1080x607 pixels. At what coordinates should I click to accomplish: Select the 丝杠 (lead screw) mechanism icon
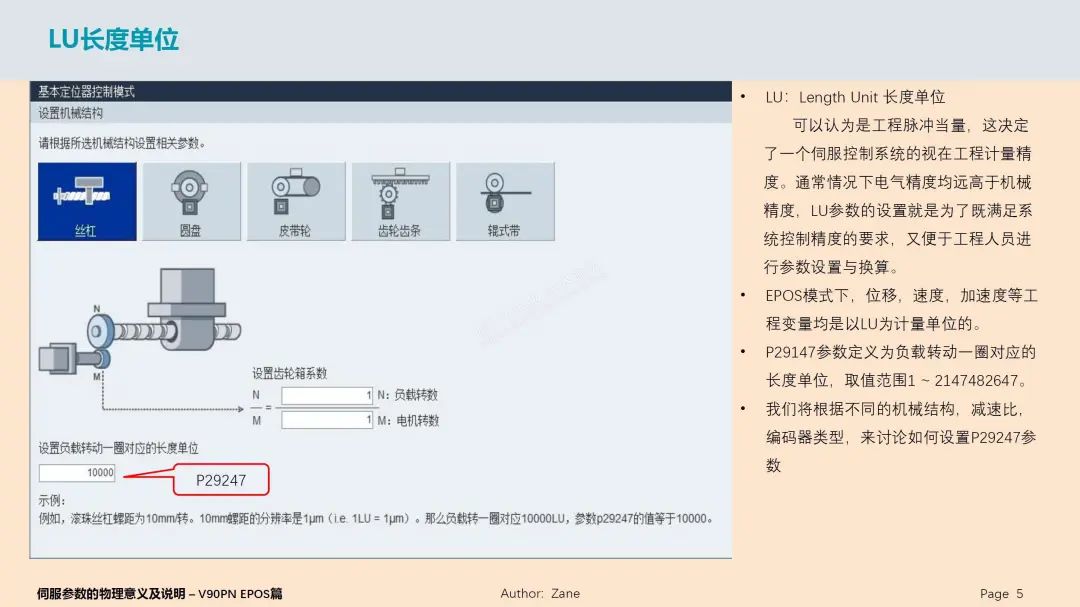pyautogui.click(x=86, y=200)
